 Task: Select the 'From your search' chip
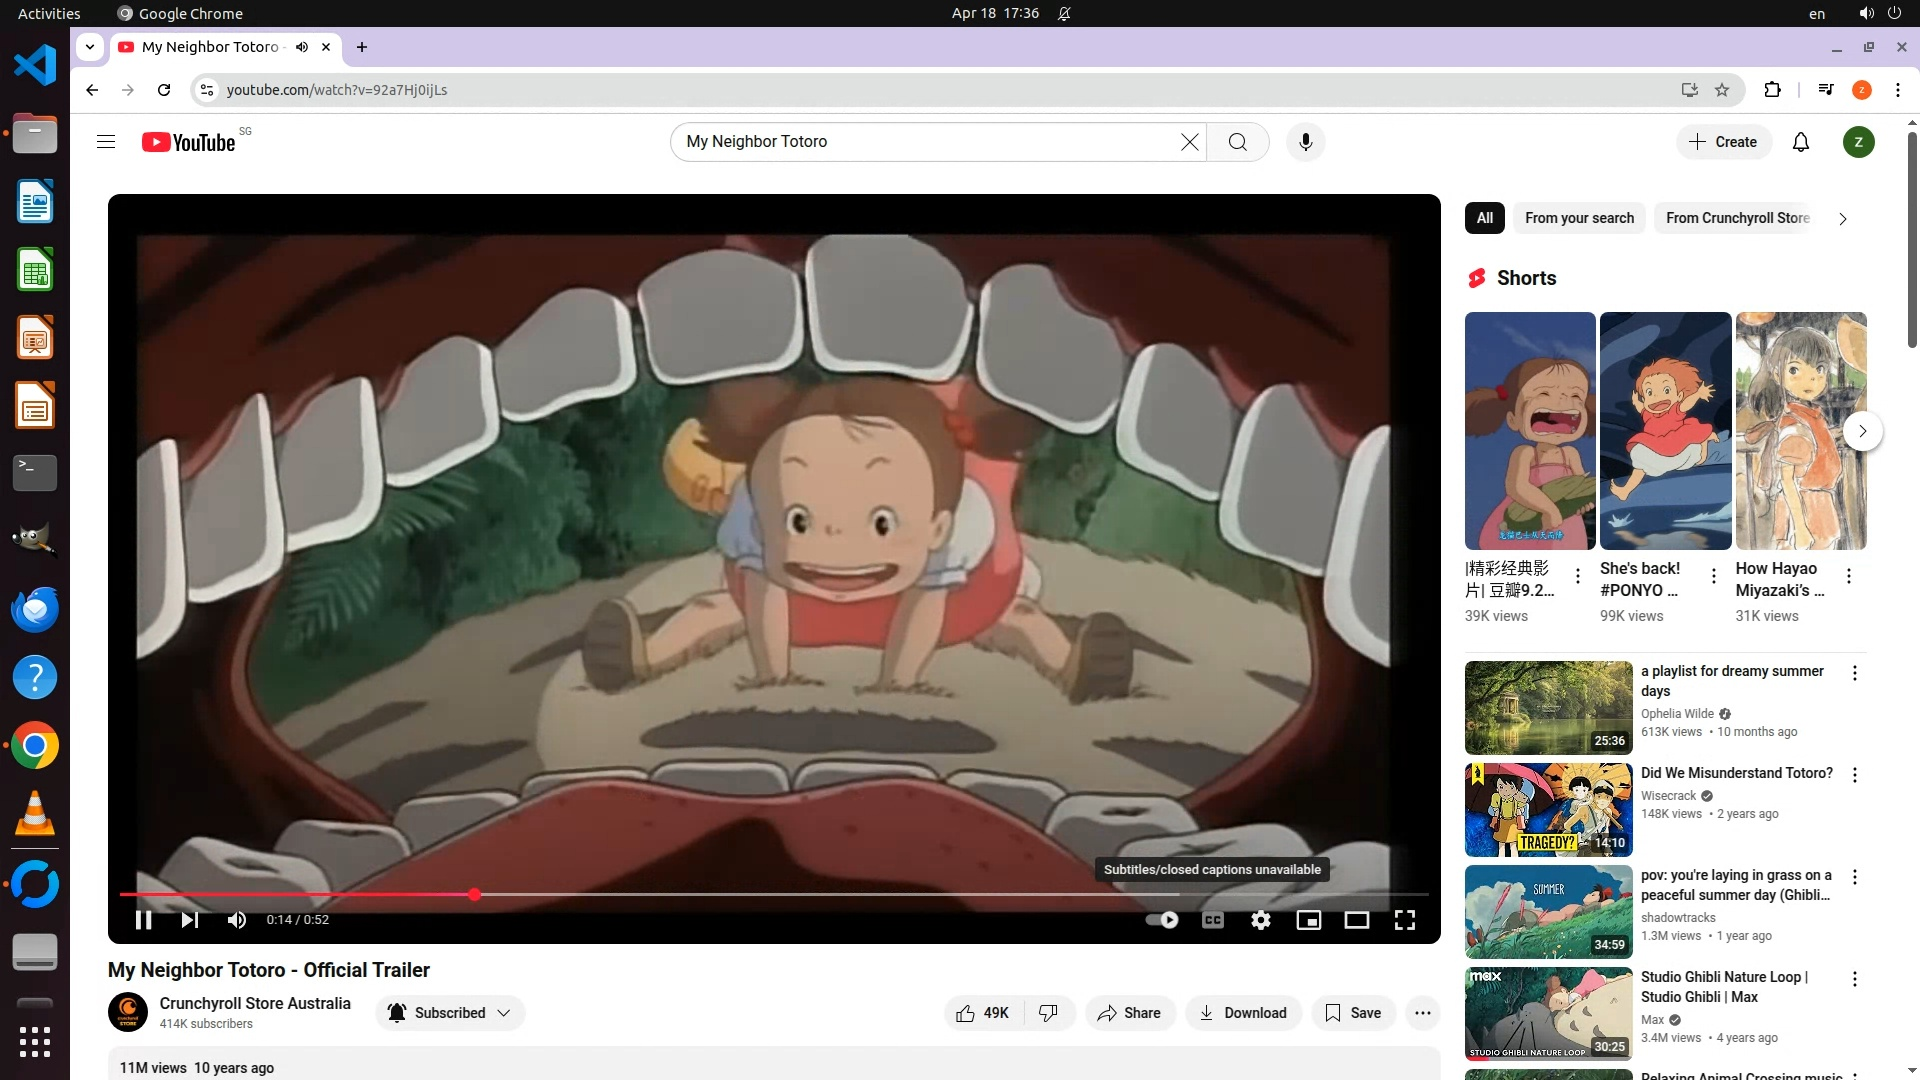(1579, 218)
